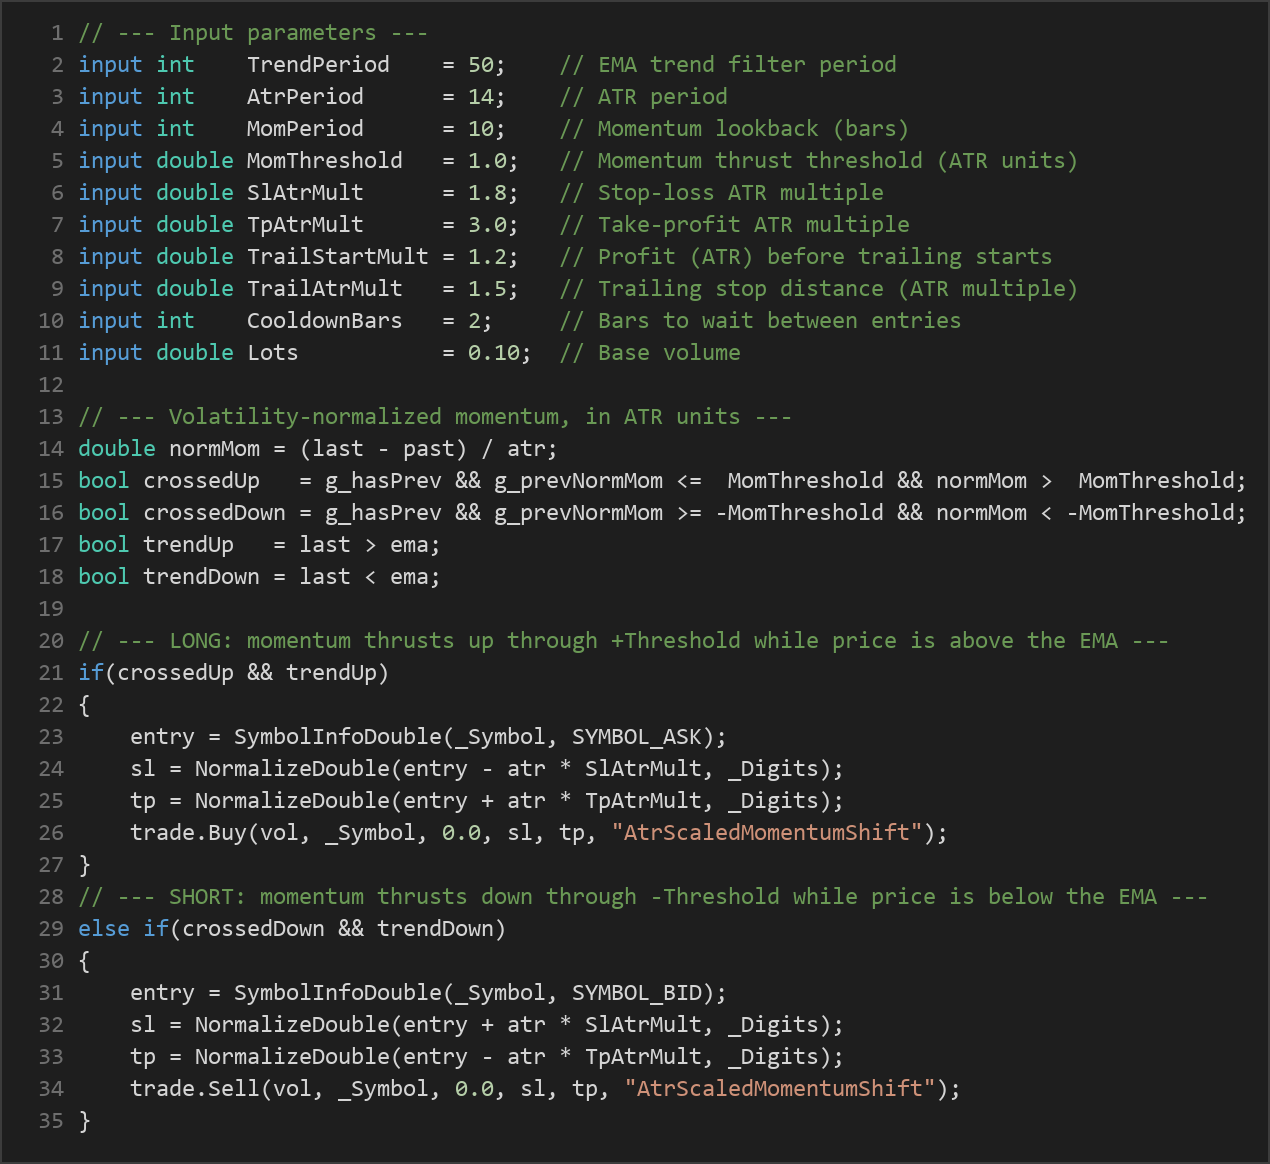
Task: Click the AtrPeriod identifier on line 3
Action: (x=305, y=97)
